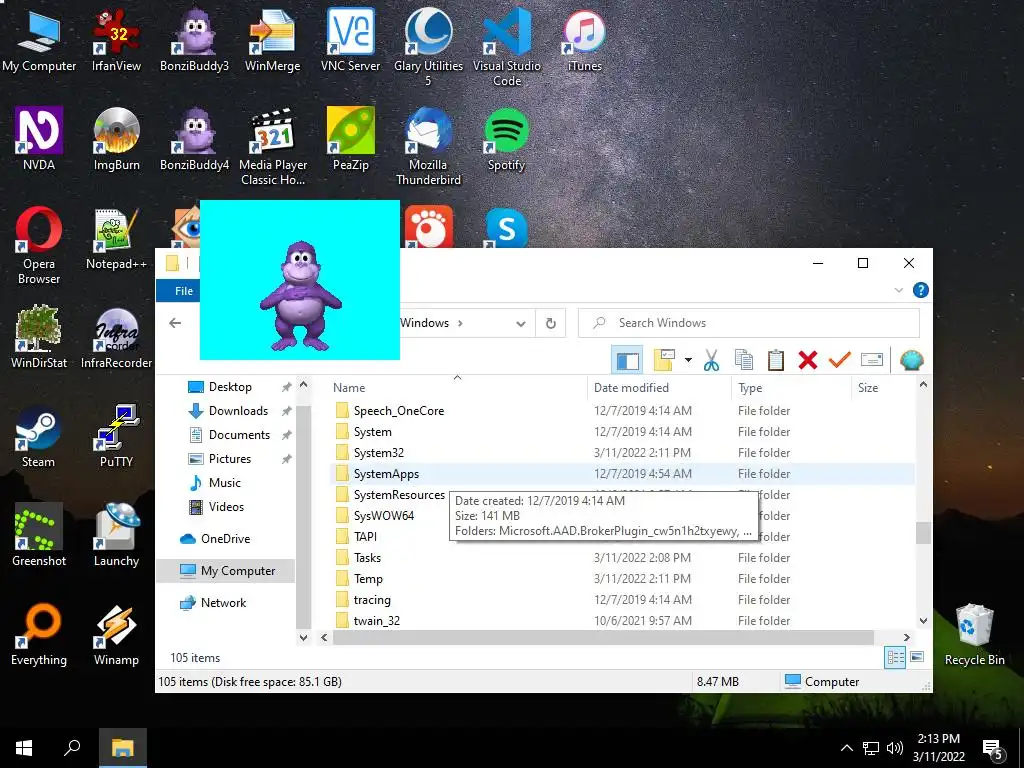This screenshot has height=768, width=1024.
Task: Open the new folder dropdown arrow
Action: pyautogui.click(x=688, y=360)
